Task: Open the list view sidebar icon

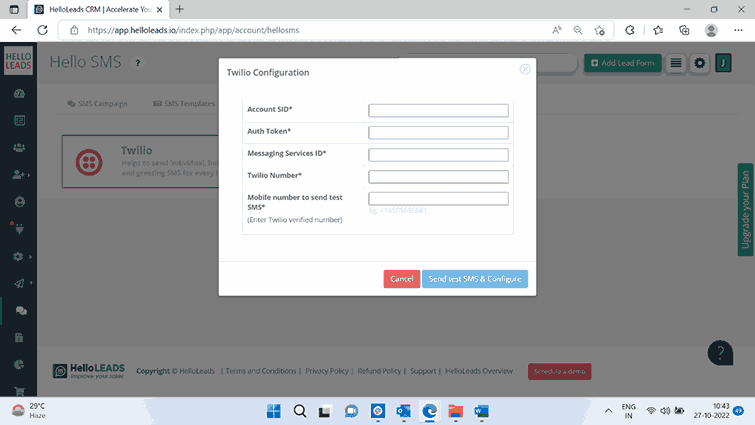Action: [19, 120]
